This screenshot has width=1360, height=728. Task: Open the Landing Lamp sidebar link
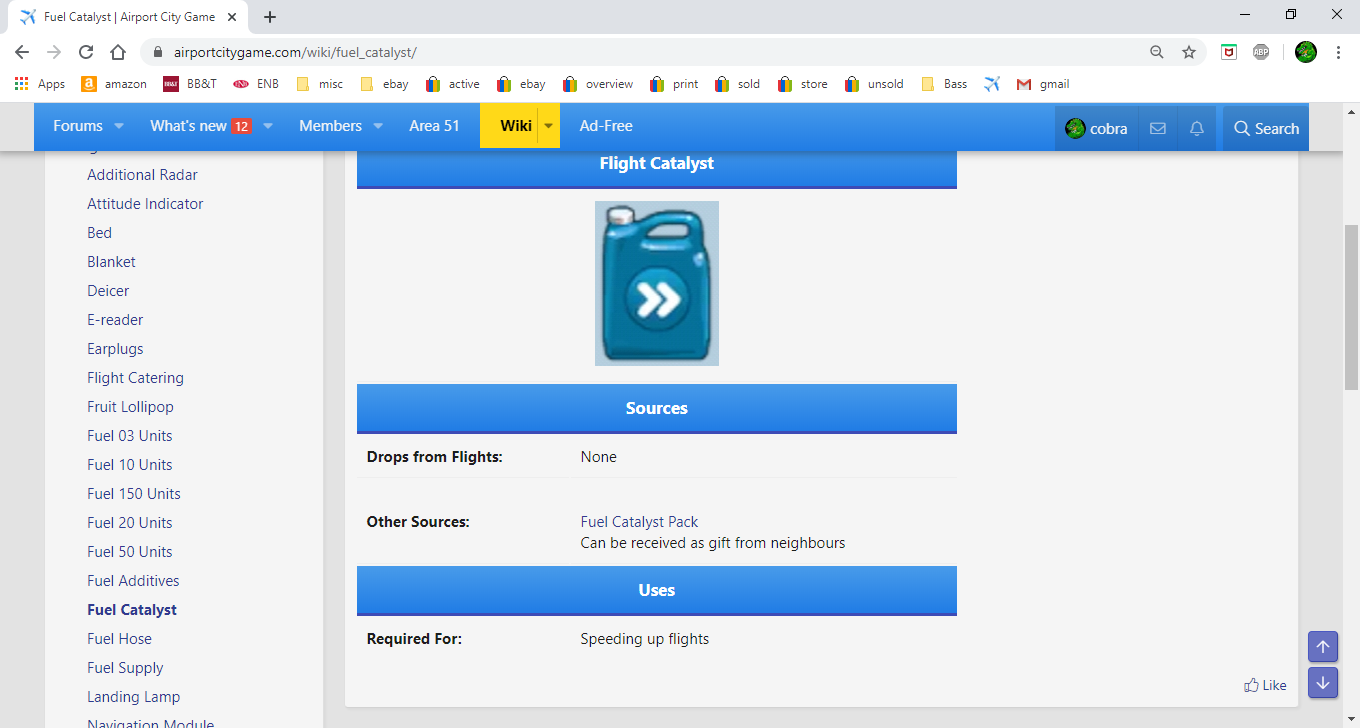pyautogui.click(x=133, y=697)
